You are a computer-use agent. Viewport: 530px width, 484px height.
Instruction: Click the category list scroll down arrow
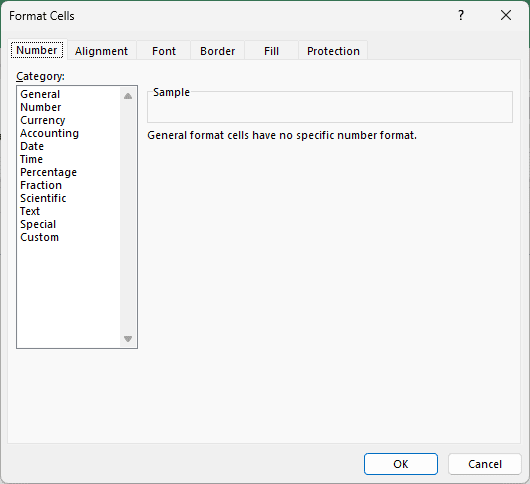tap(128, 339)
